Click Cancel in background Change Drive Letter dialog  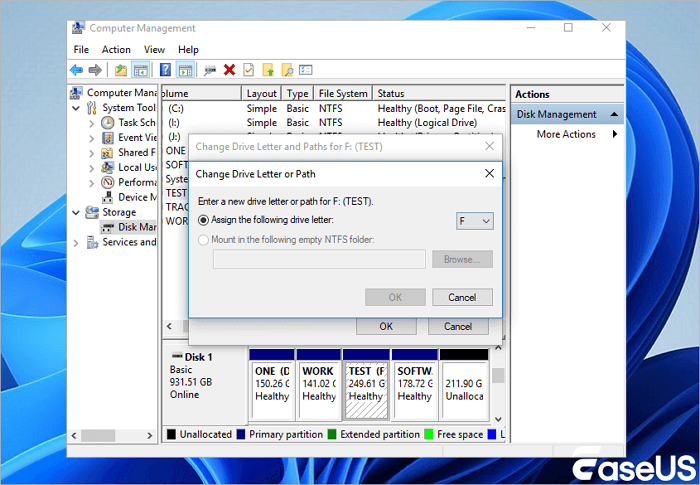458,326
